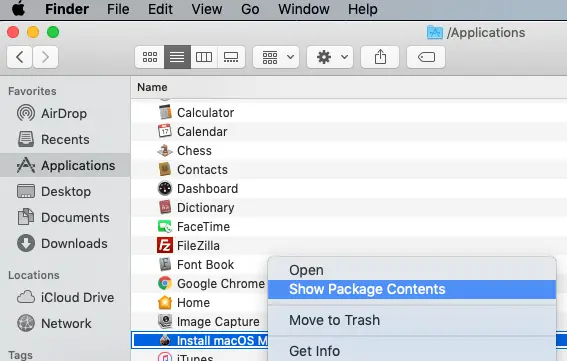This screenshot has width=567, height=361.
Task: Switch to column view
Action: coord(204,57)
